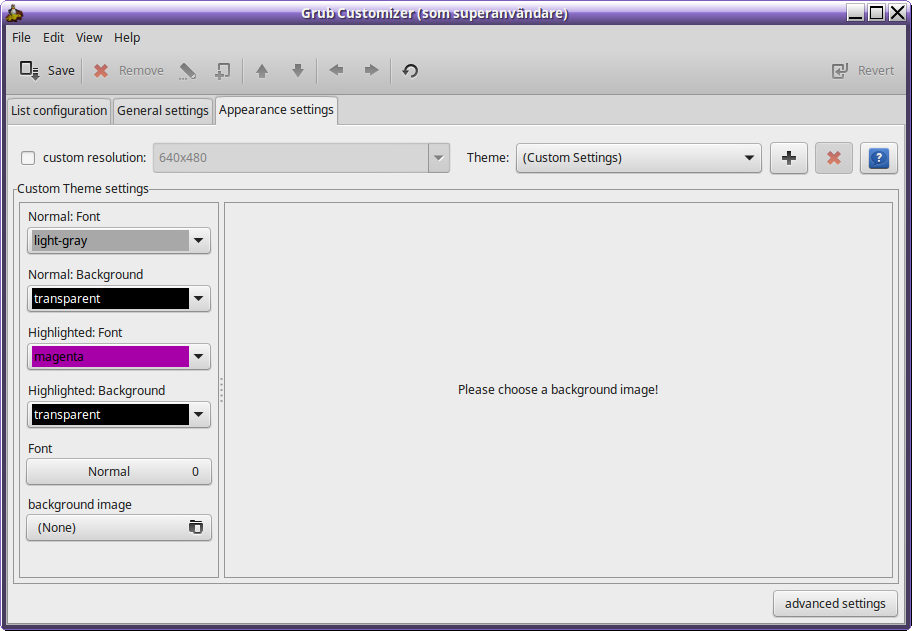
Task: Open the Theme (Custom Settings) dropdown
Action: coord(639,158)
